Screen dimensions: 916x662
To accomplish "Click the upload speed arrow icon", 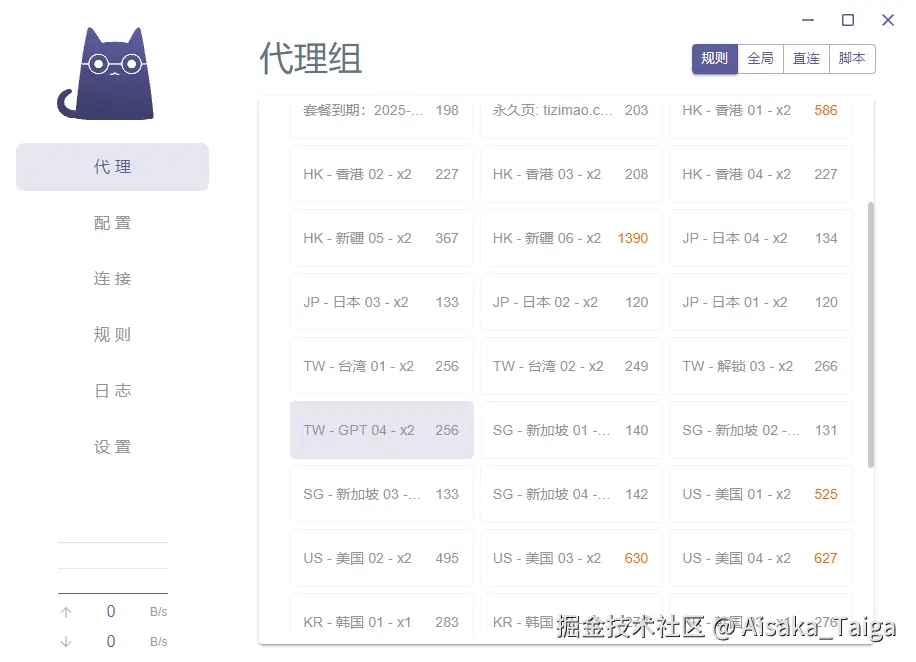I will (66, 612).
